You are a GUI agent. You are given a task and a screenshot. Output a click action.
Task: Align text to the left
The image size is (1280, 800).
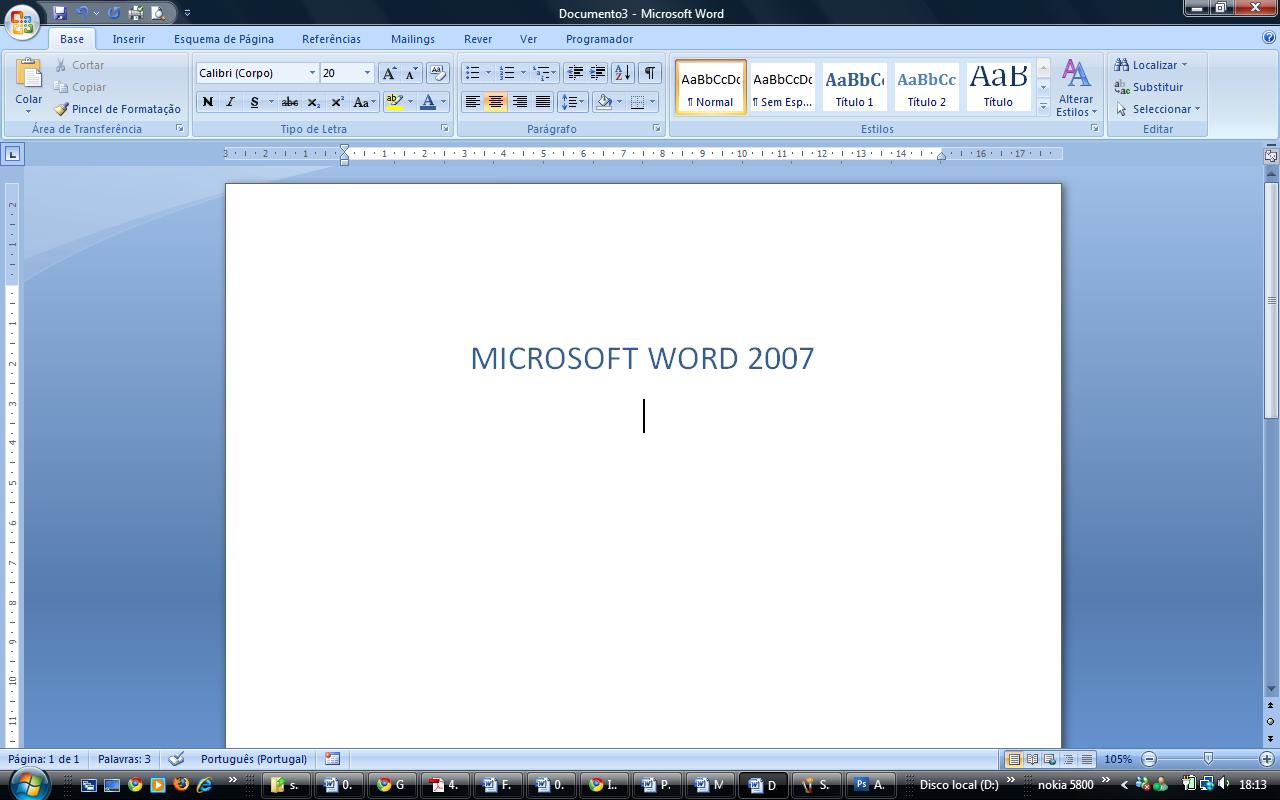click(x=473, y=102)
